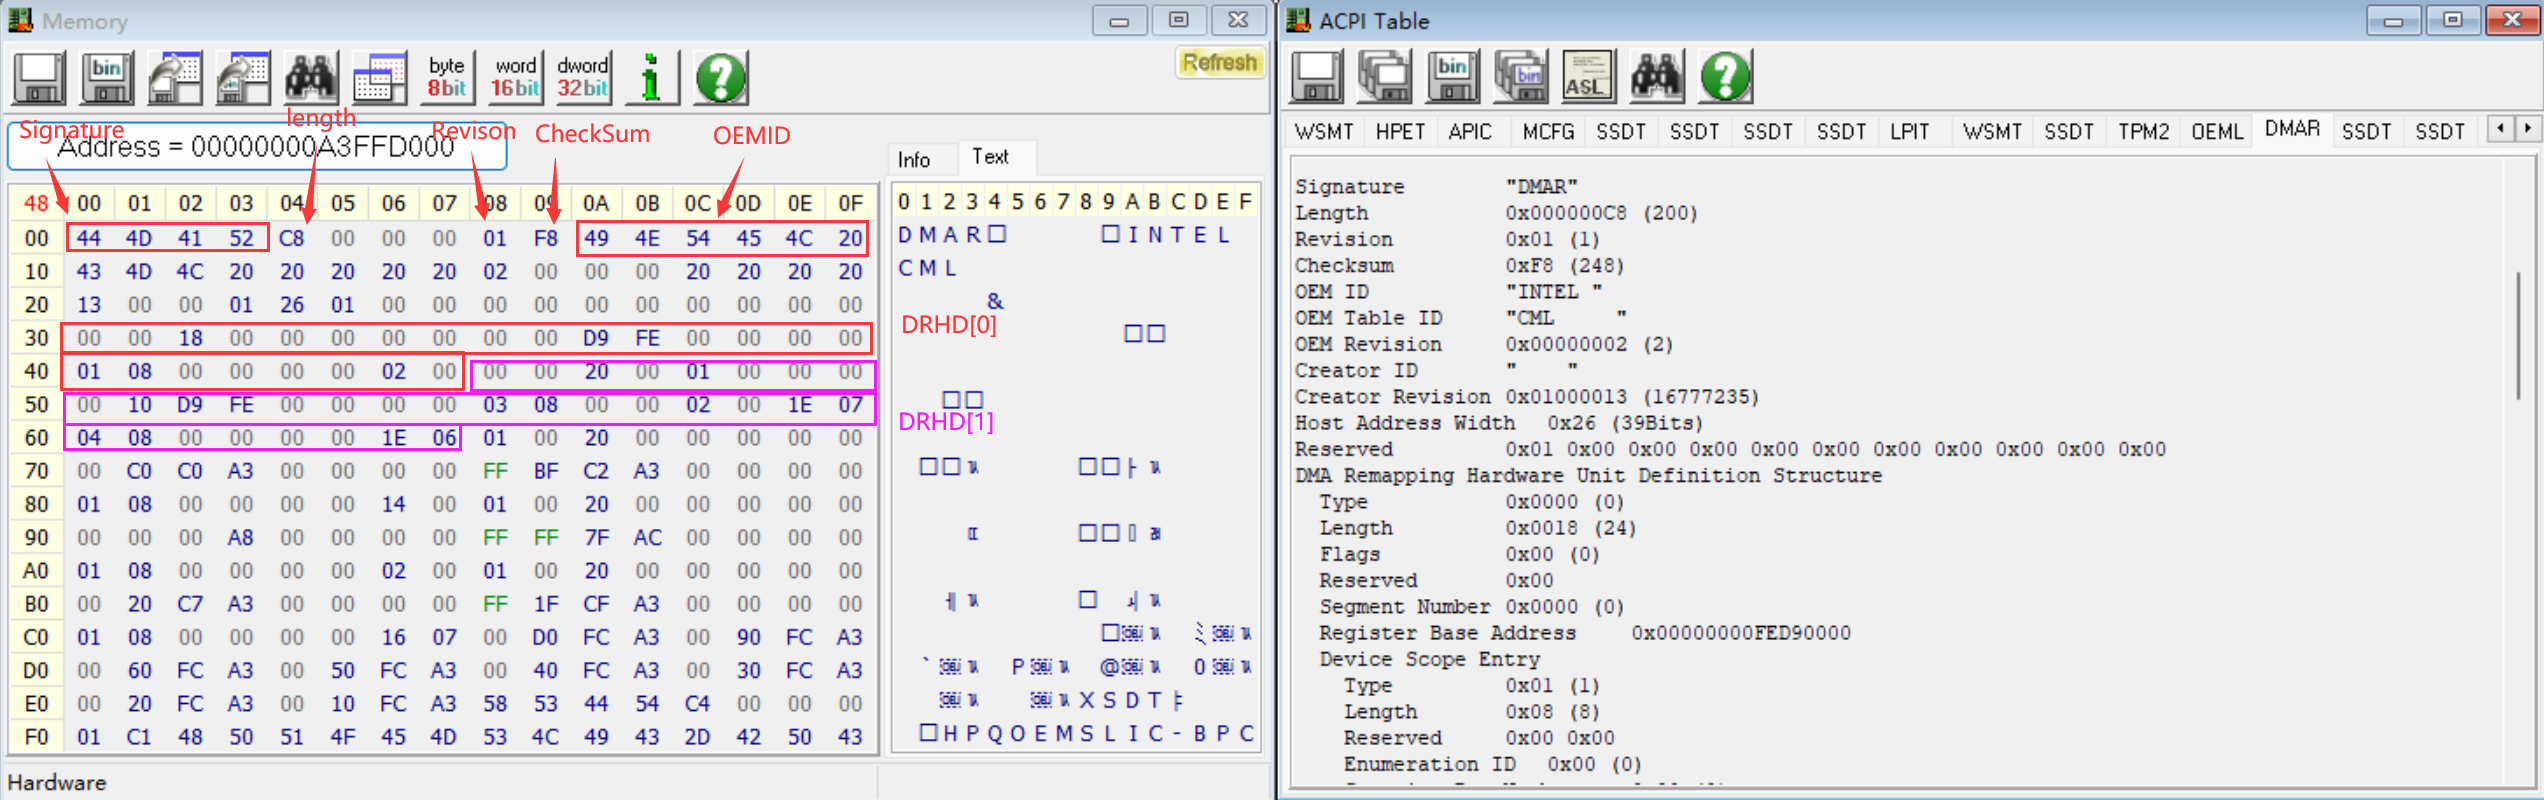Open binoculars search in ACPI Table window
Screen dimensions: 2544x800
pyautogui.click(x=1656, y=77)
